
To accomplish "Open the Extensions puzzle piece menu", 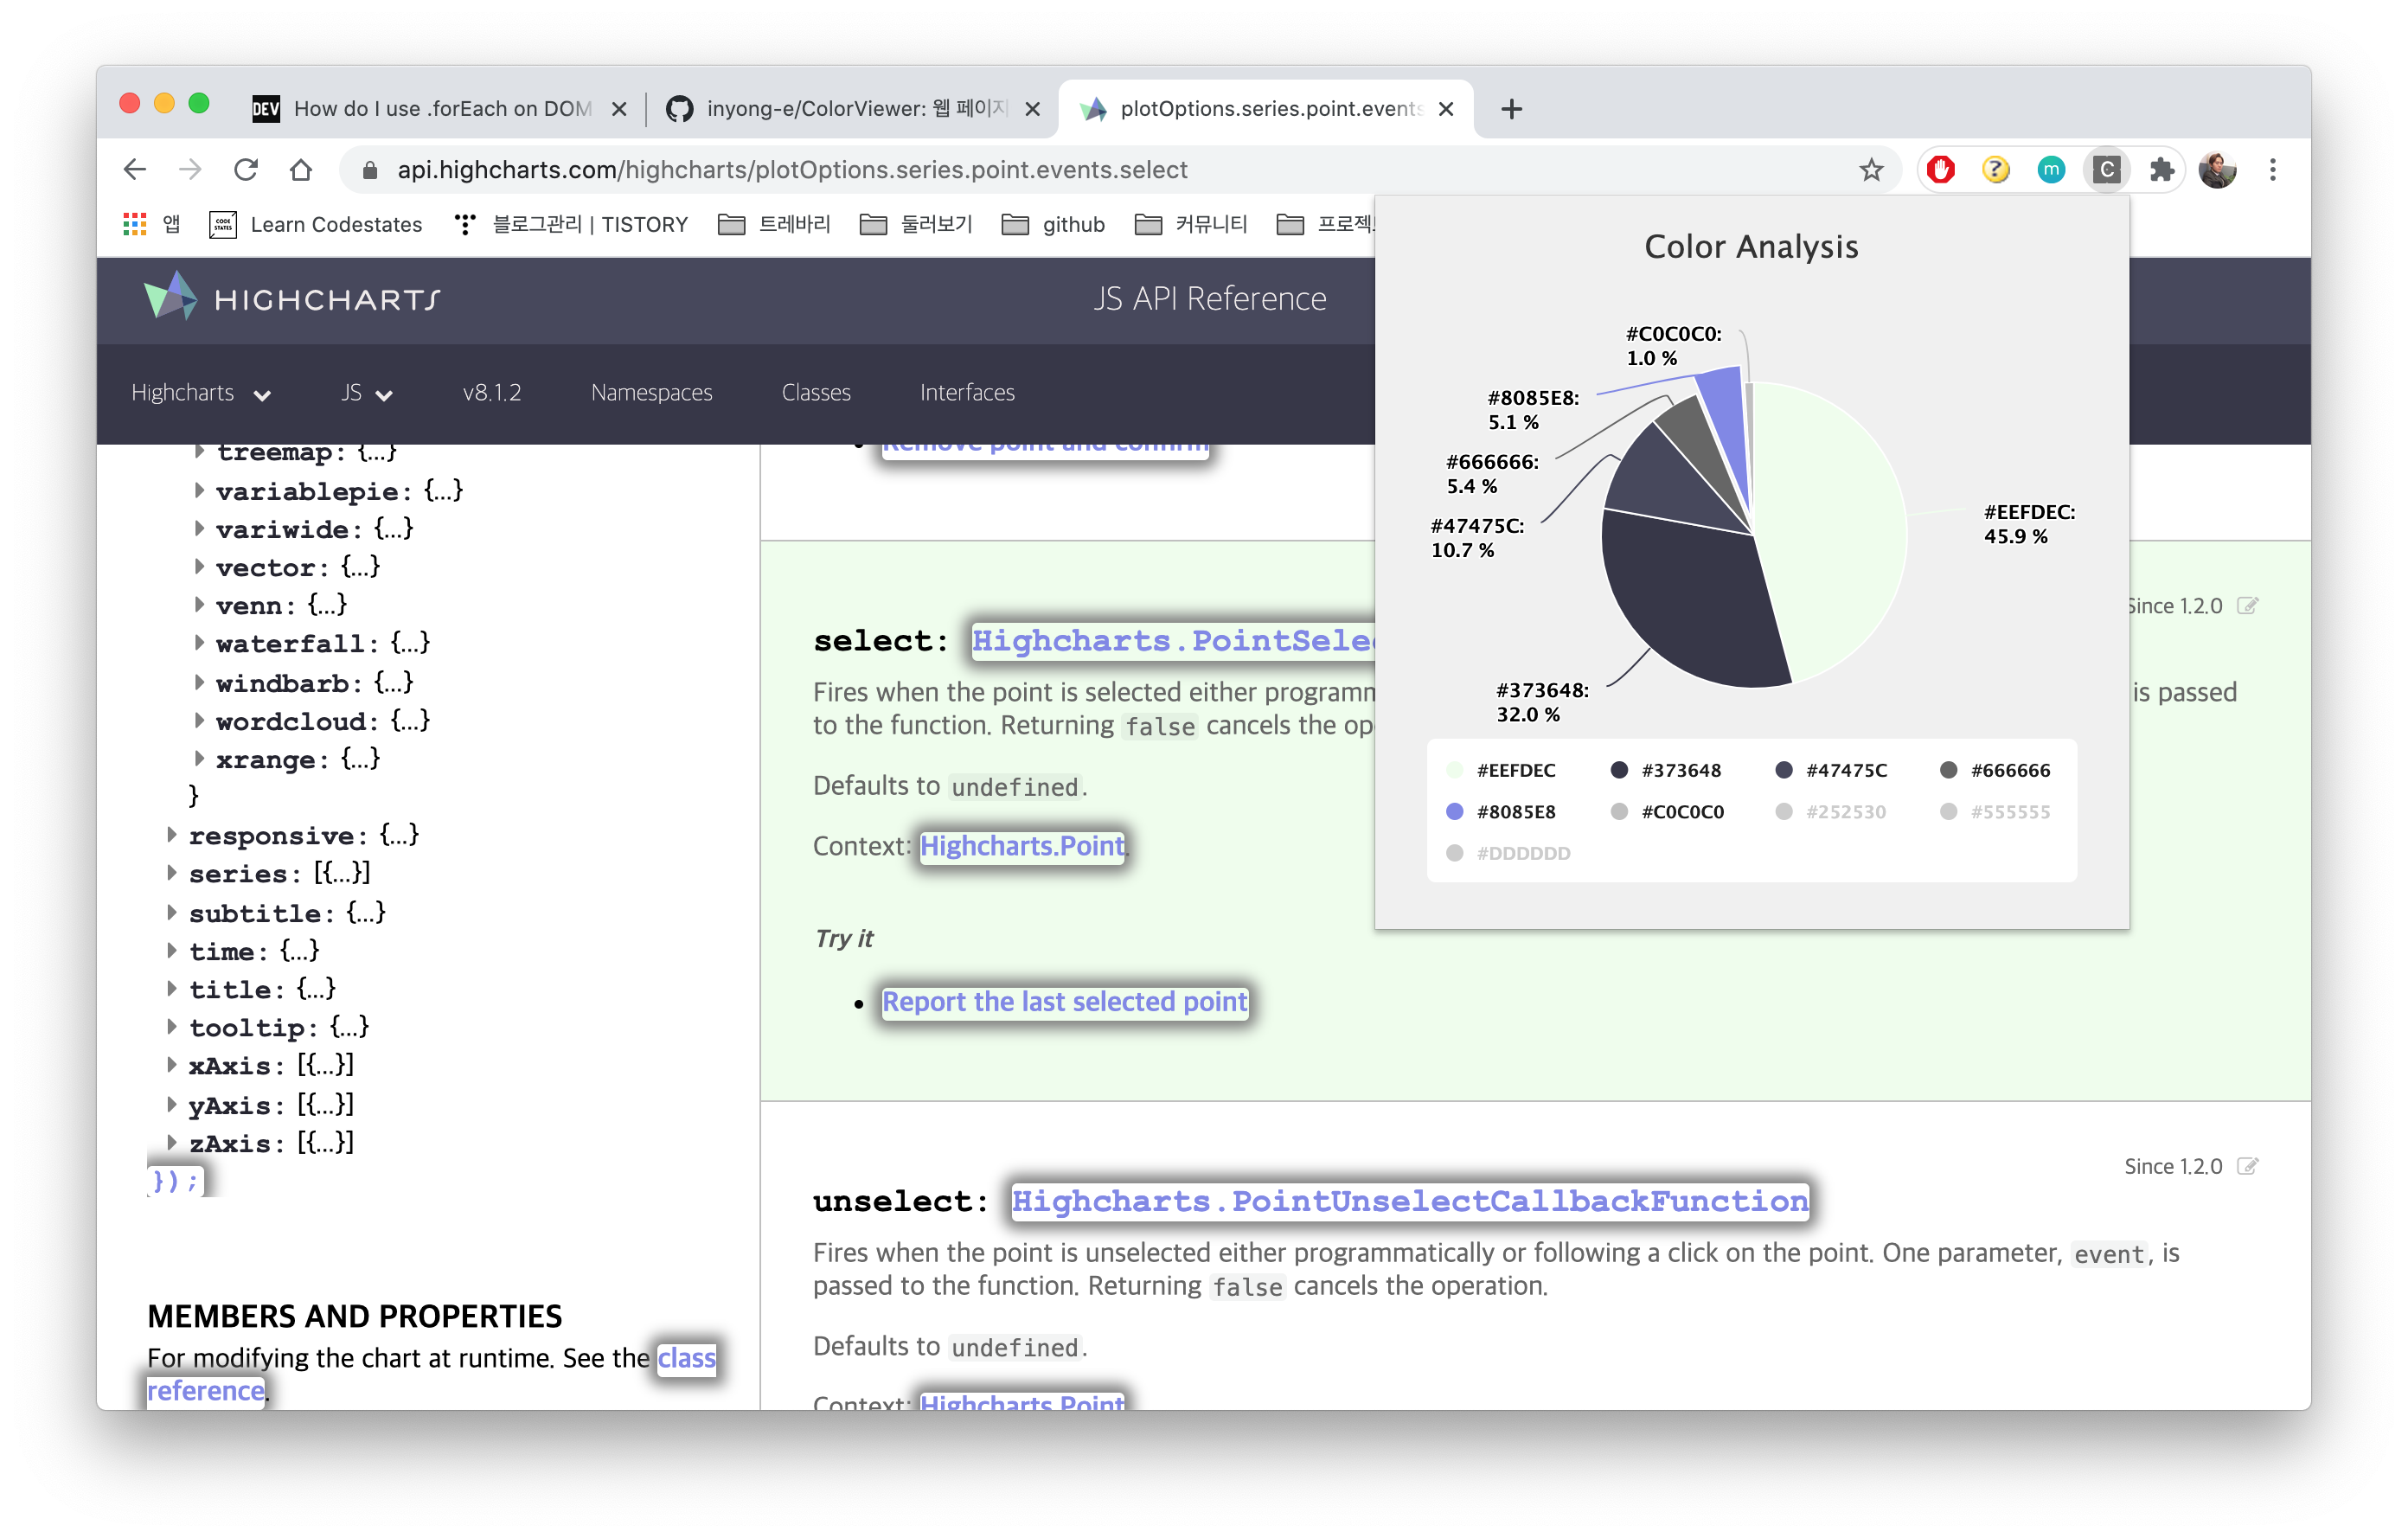I will click(2161, 170).
